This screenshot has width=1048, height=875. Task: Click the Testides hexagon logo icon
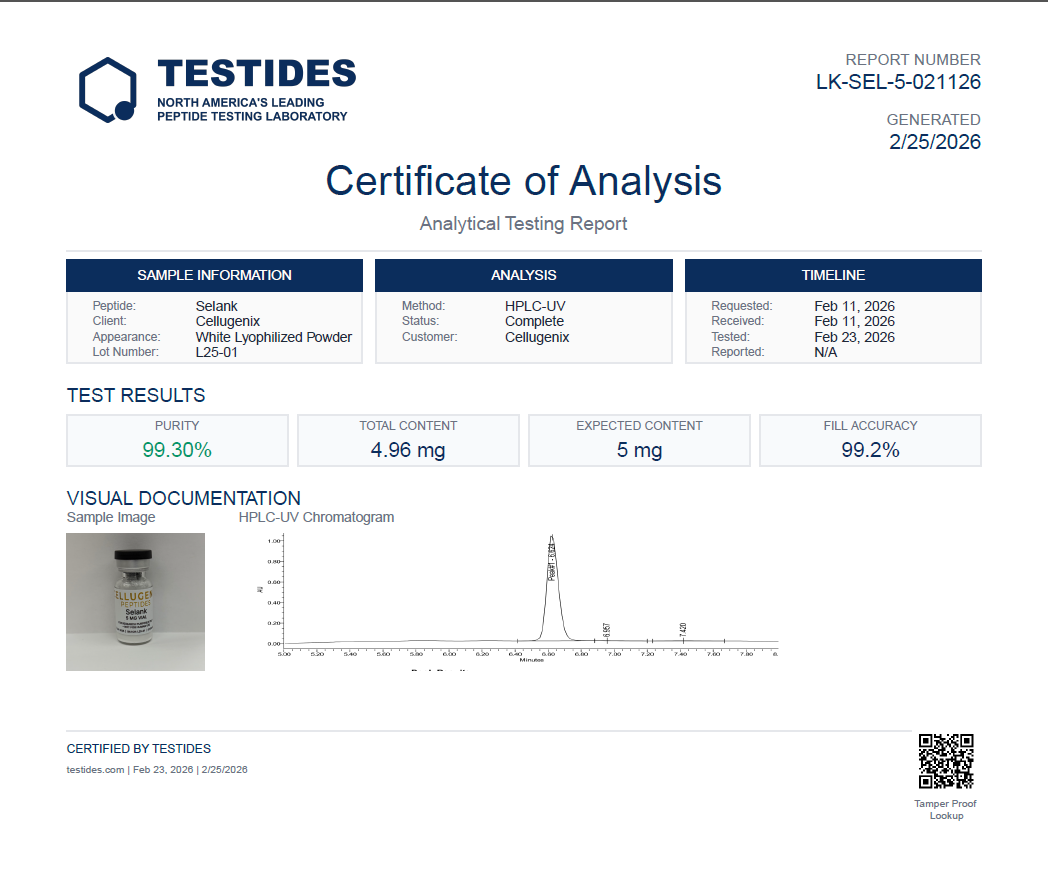coord(107,90)
